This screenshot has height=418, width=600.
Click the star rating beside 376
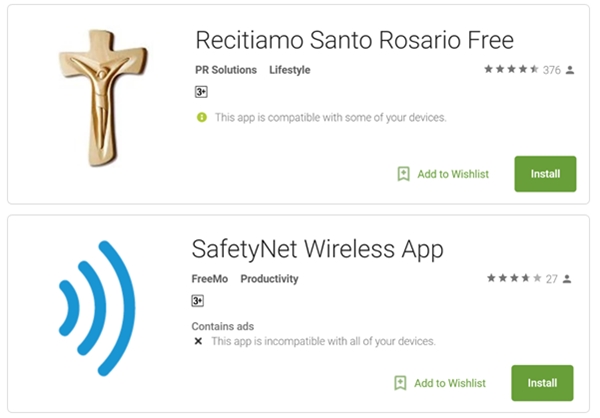[x=511, y=70]
